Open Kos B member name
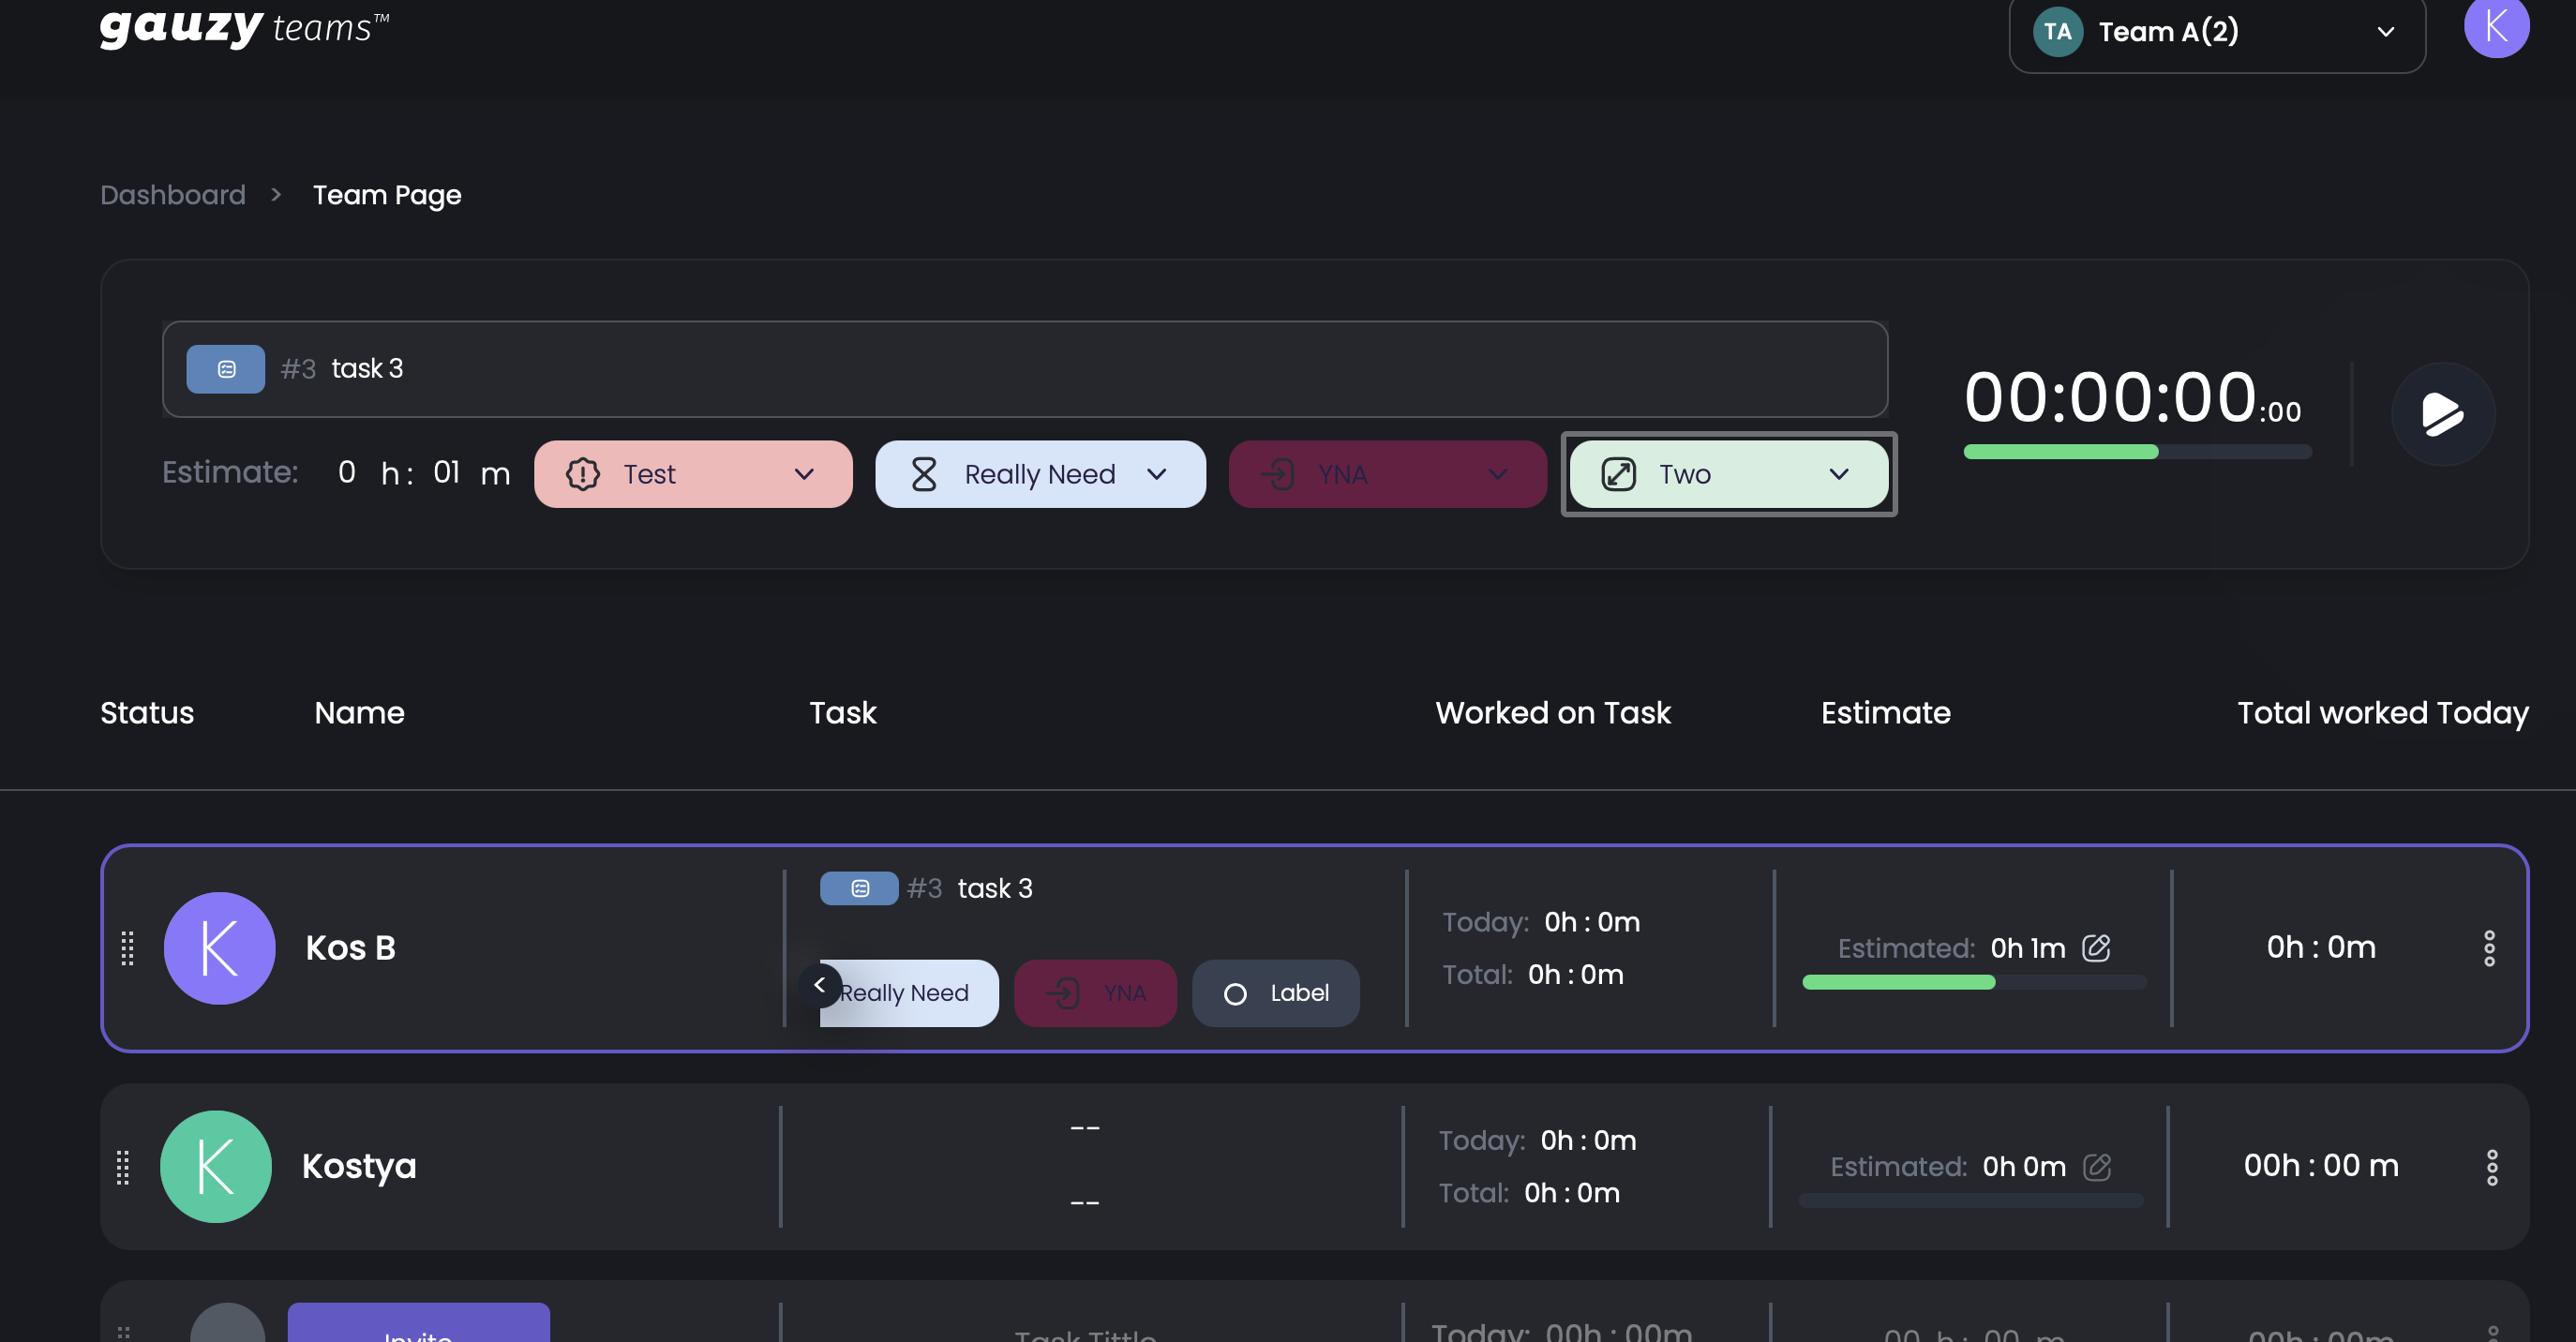This screenshot has width=2576, height=1342. pos(350,948)
